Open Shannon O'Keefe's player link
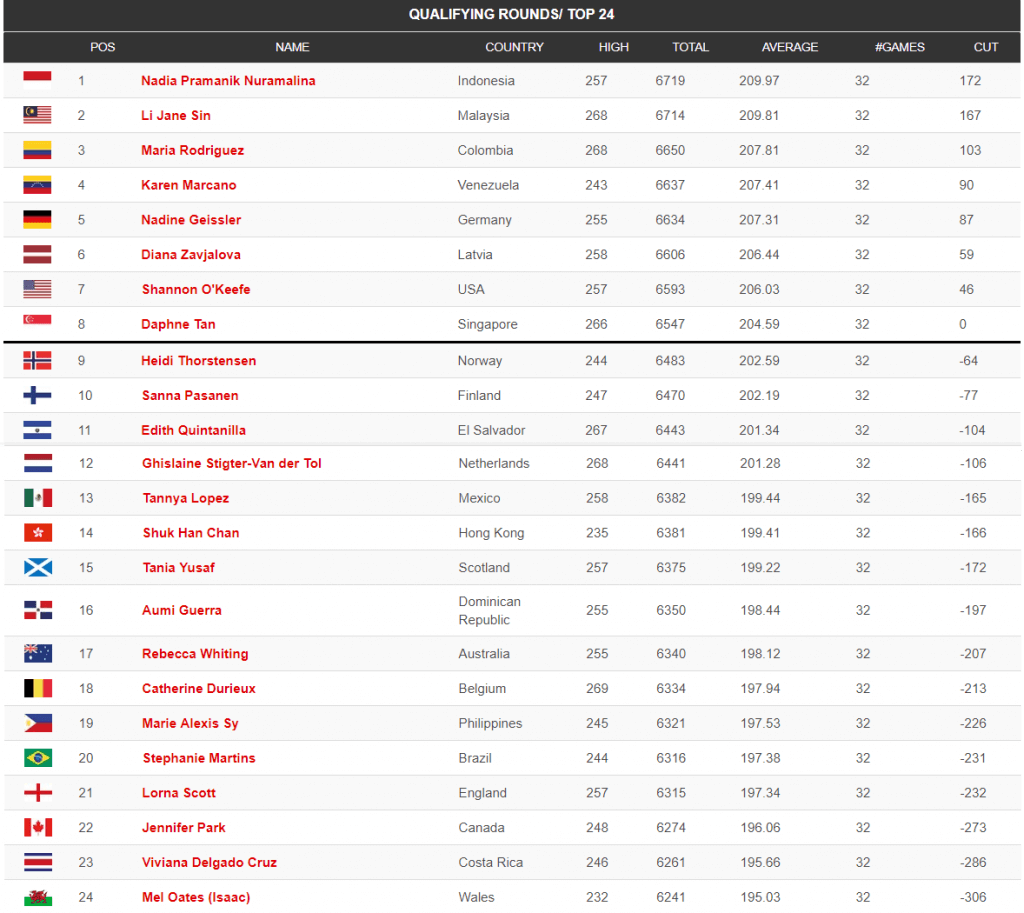 (196, 289)
